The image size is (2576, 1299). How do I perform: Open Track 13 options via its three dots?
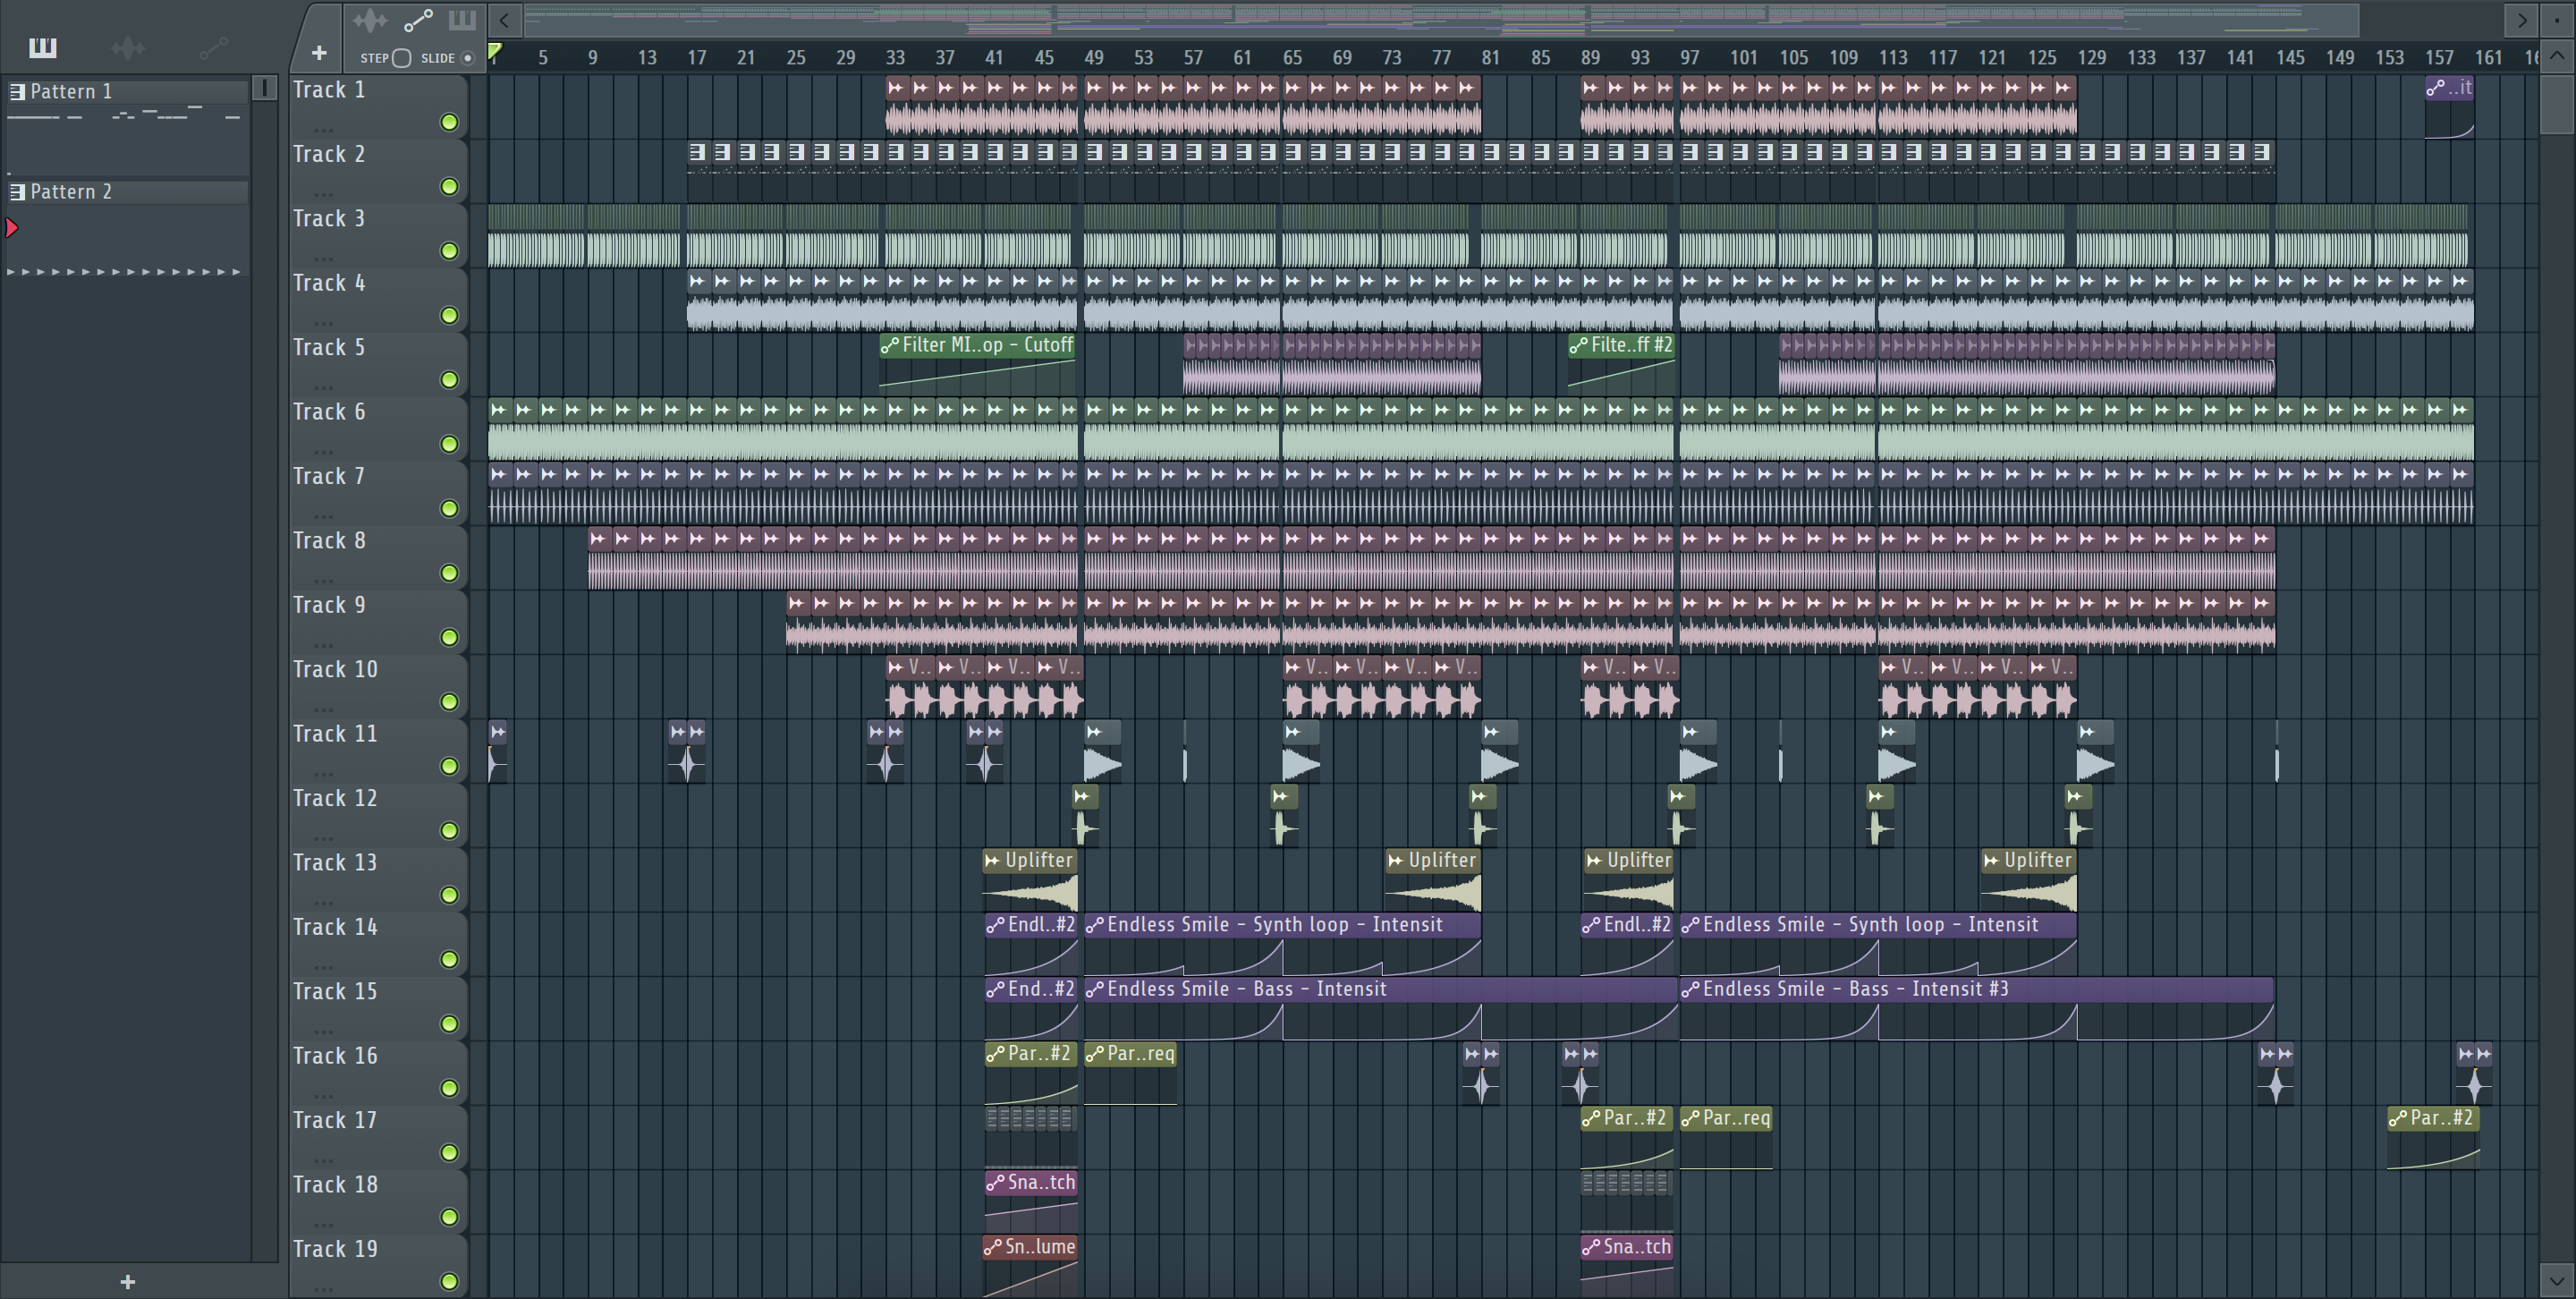(322, 902)
